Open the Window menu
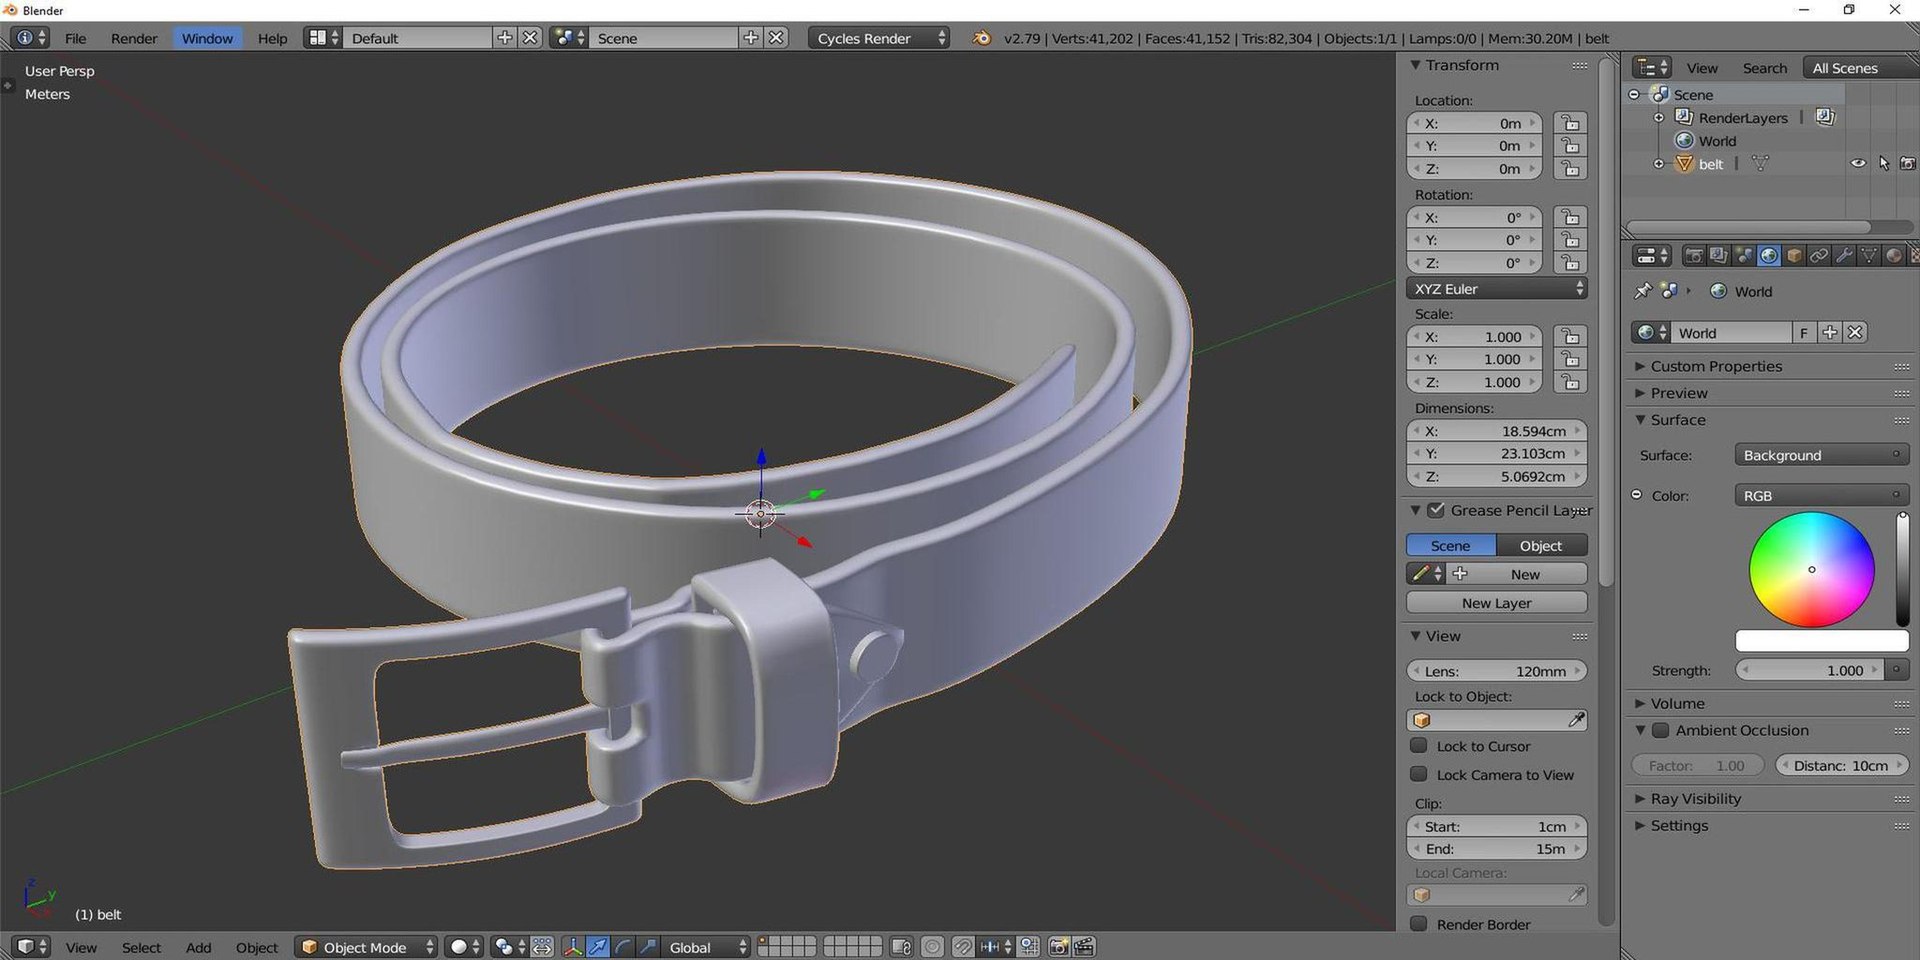Viewport: 1920px width, 960px height. 207,38
